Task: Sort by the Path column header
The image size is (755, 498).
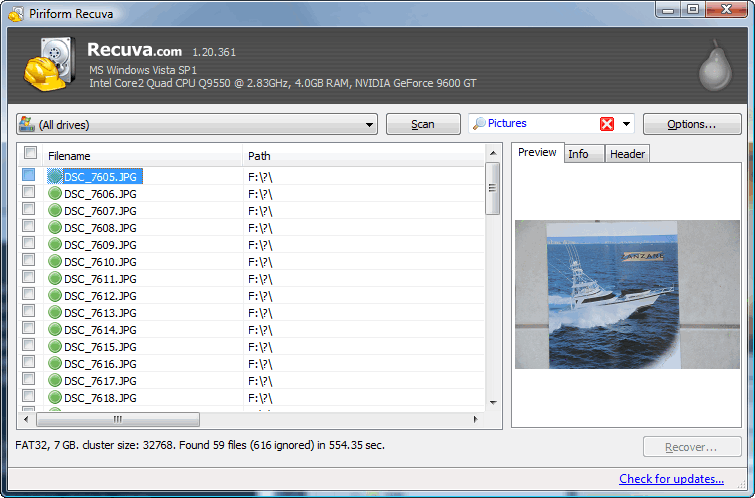Action: point(364,156)
